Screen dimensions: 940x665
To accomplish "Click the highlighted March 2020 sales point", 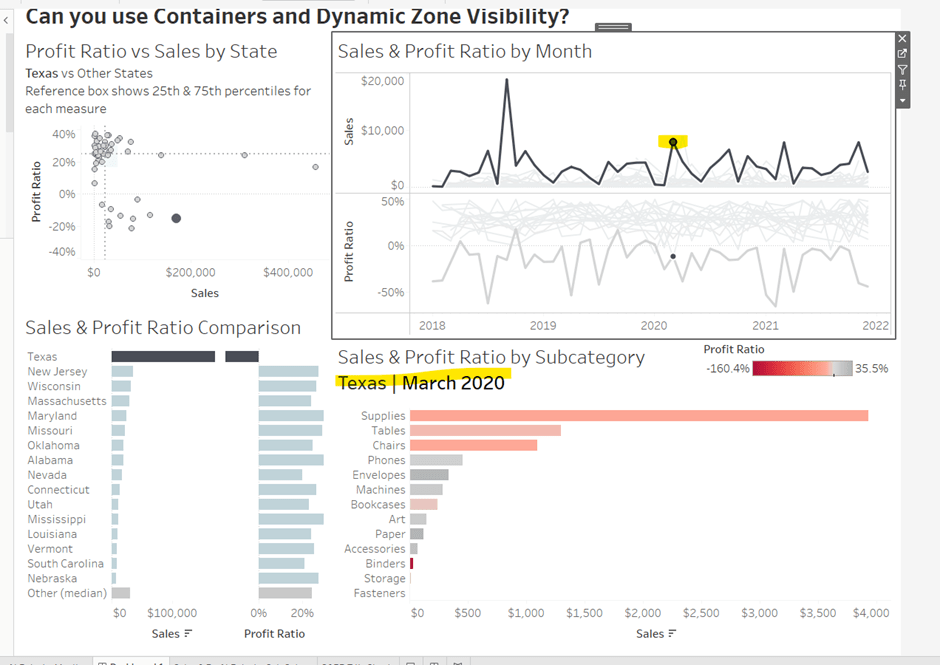I will (x=673, y=142).
